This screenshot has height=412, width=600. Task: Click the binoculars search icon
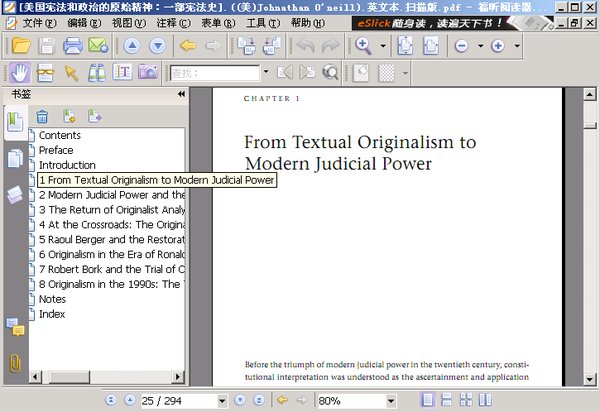coord(97,72)
